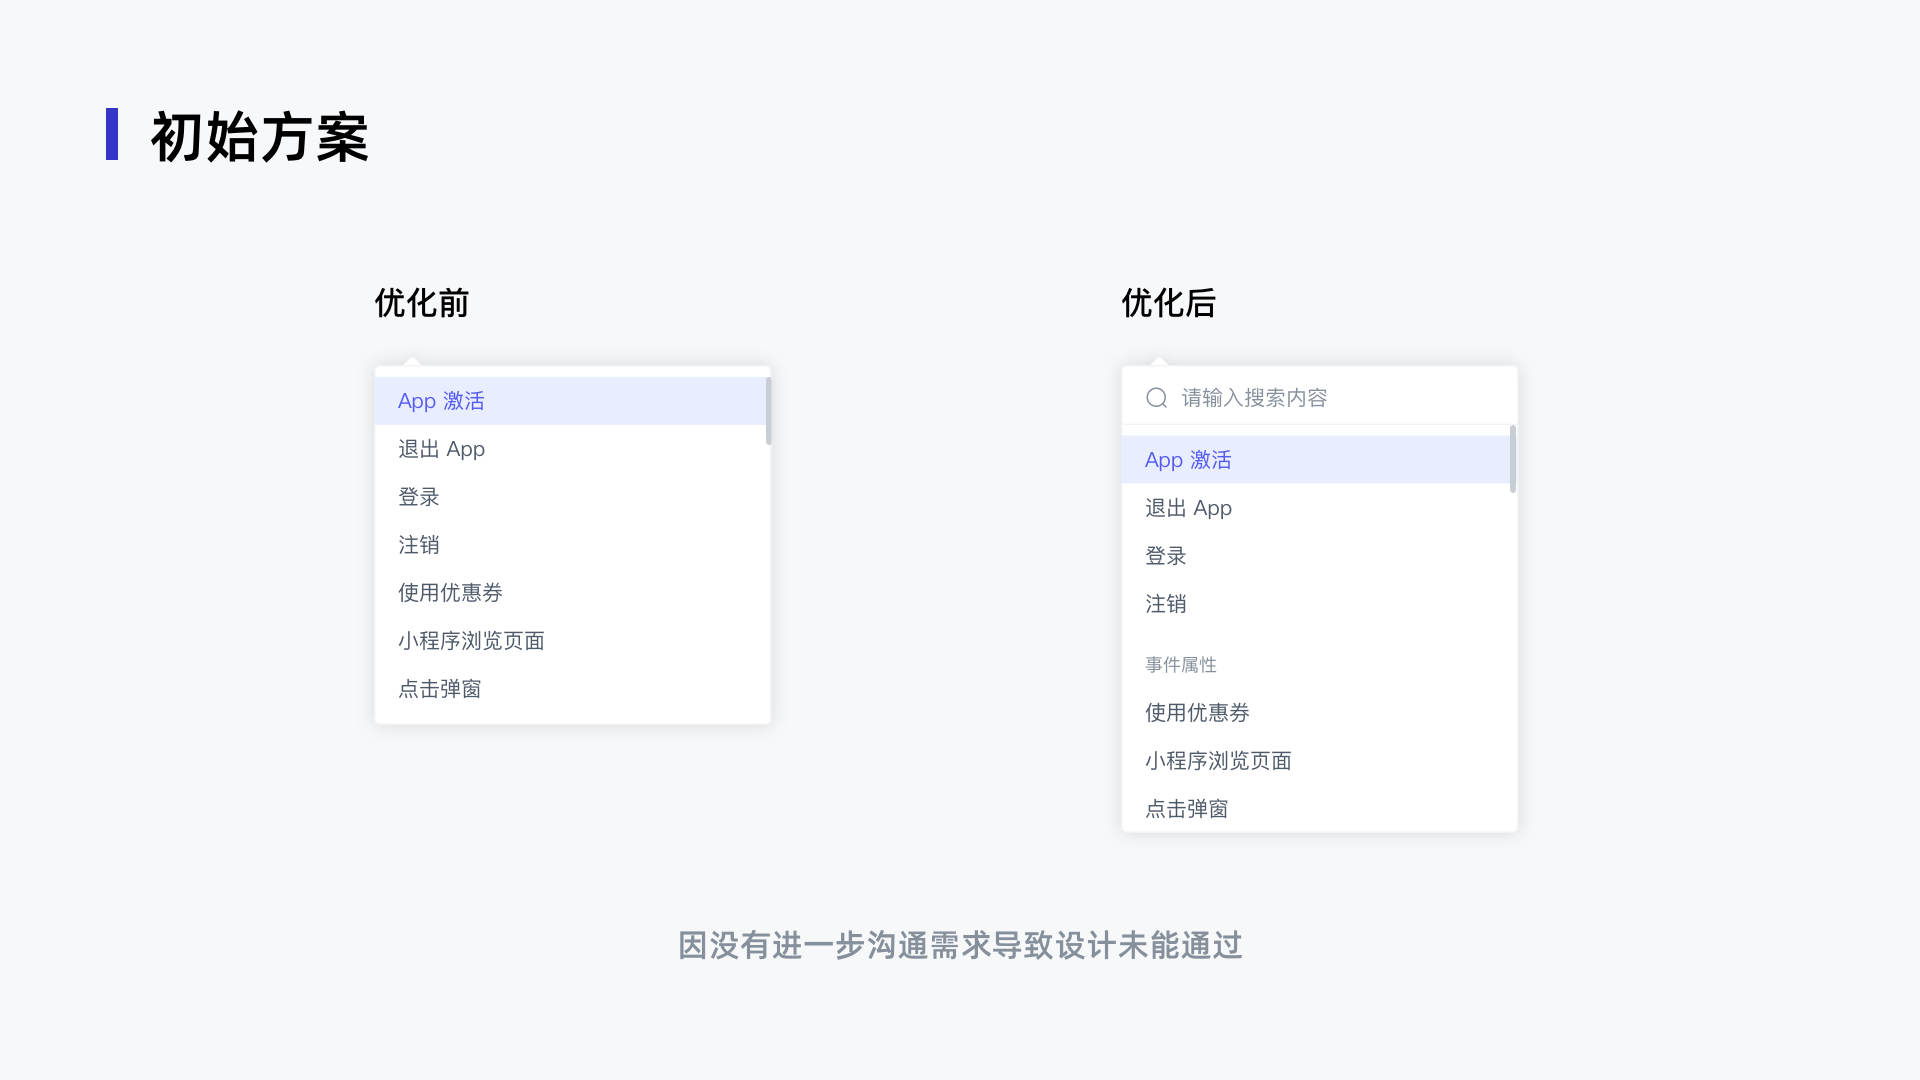Pick '小程序浏览页面' in the 优化前 list
This screenshot has height=1080, width=1920.
pos(471,641)
